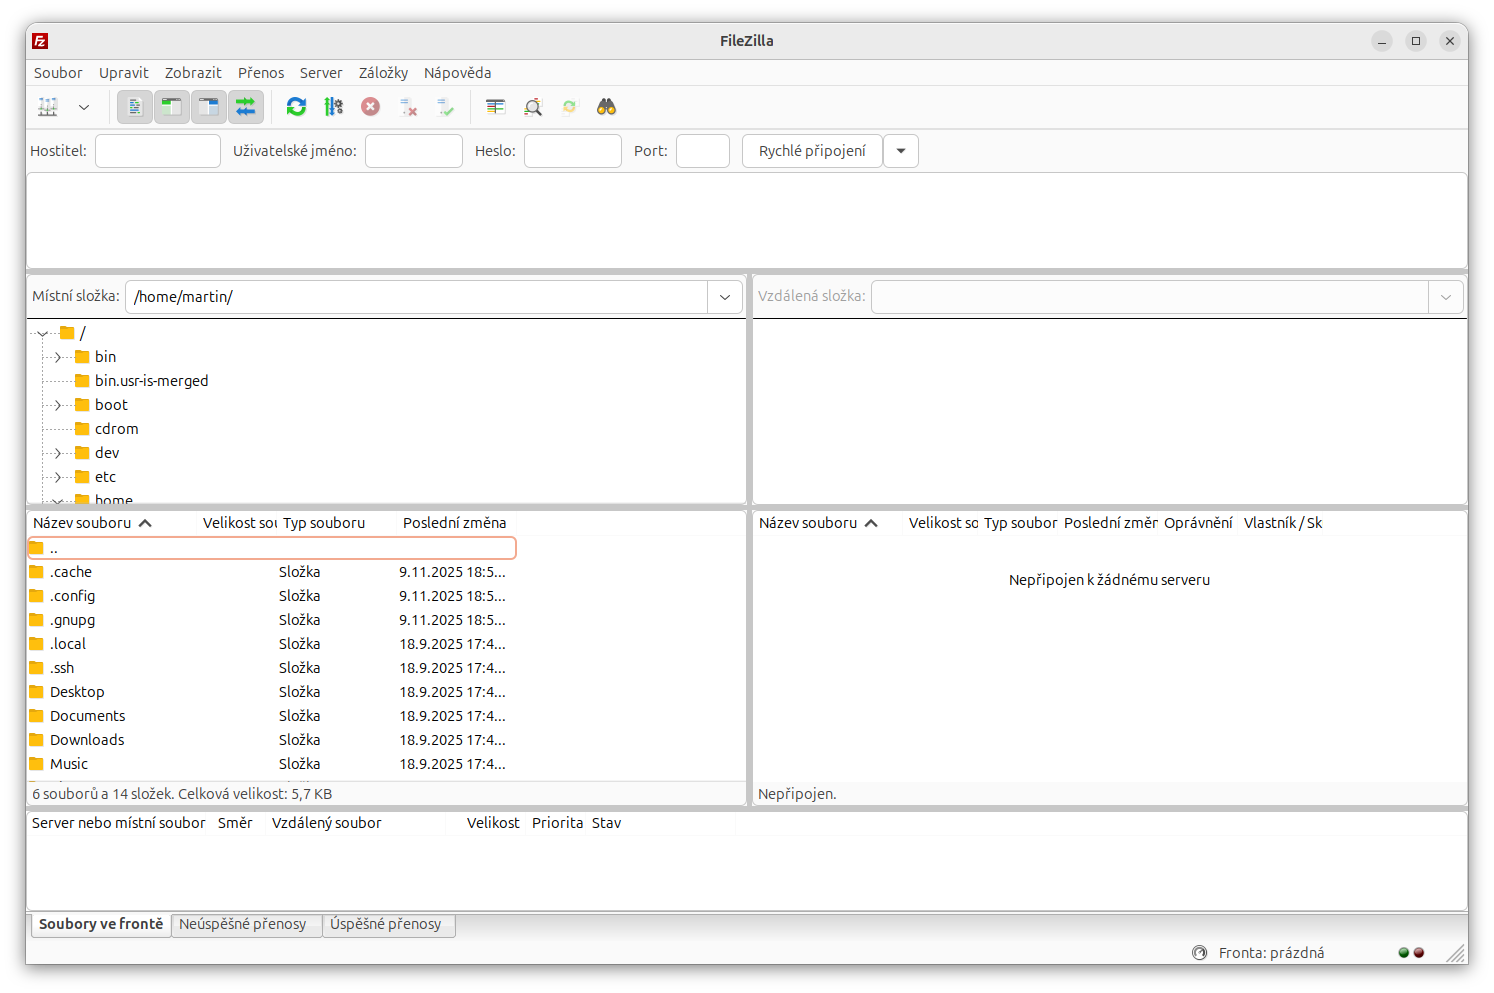Search for files with Find tool
Image resolution: width=1494 pixels, height=993 pixels.
[x=606, y=106]
